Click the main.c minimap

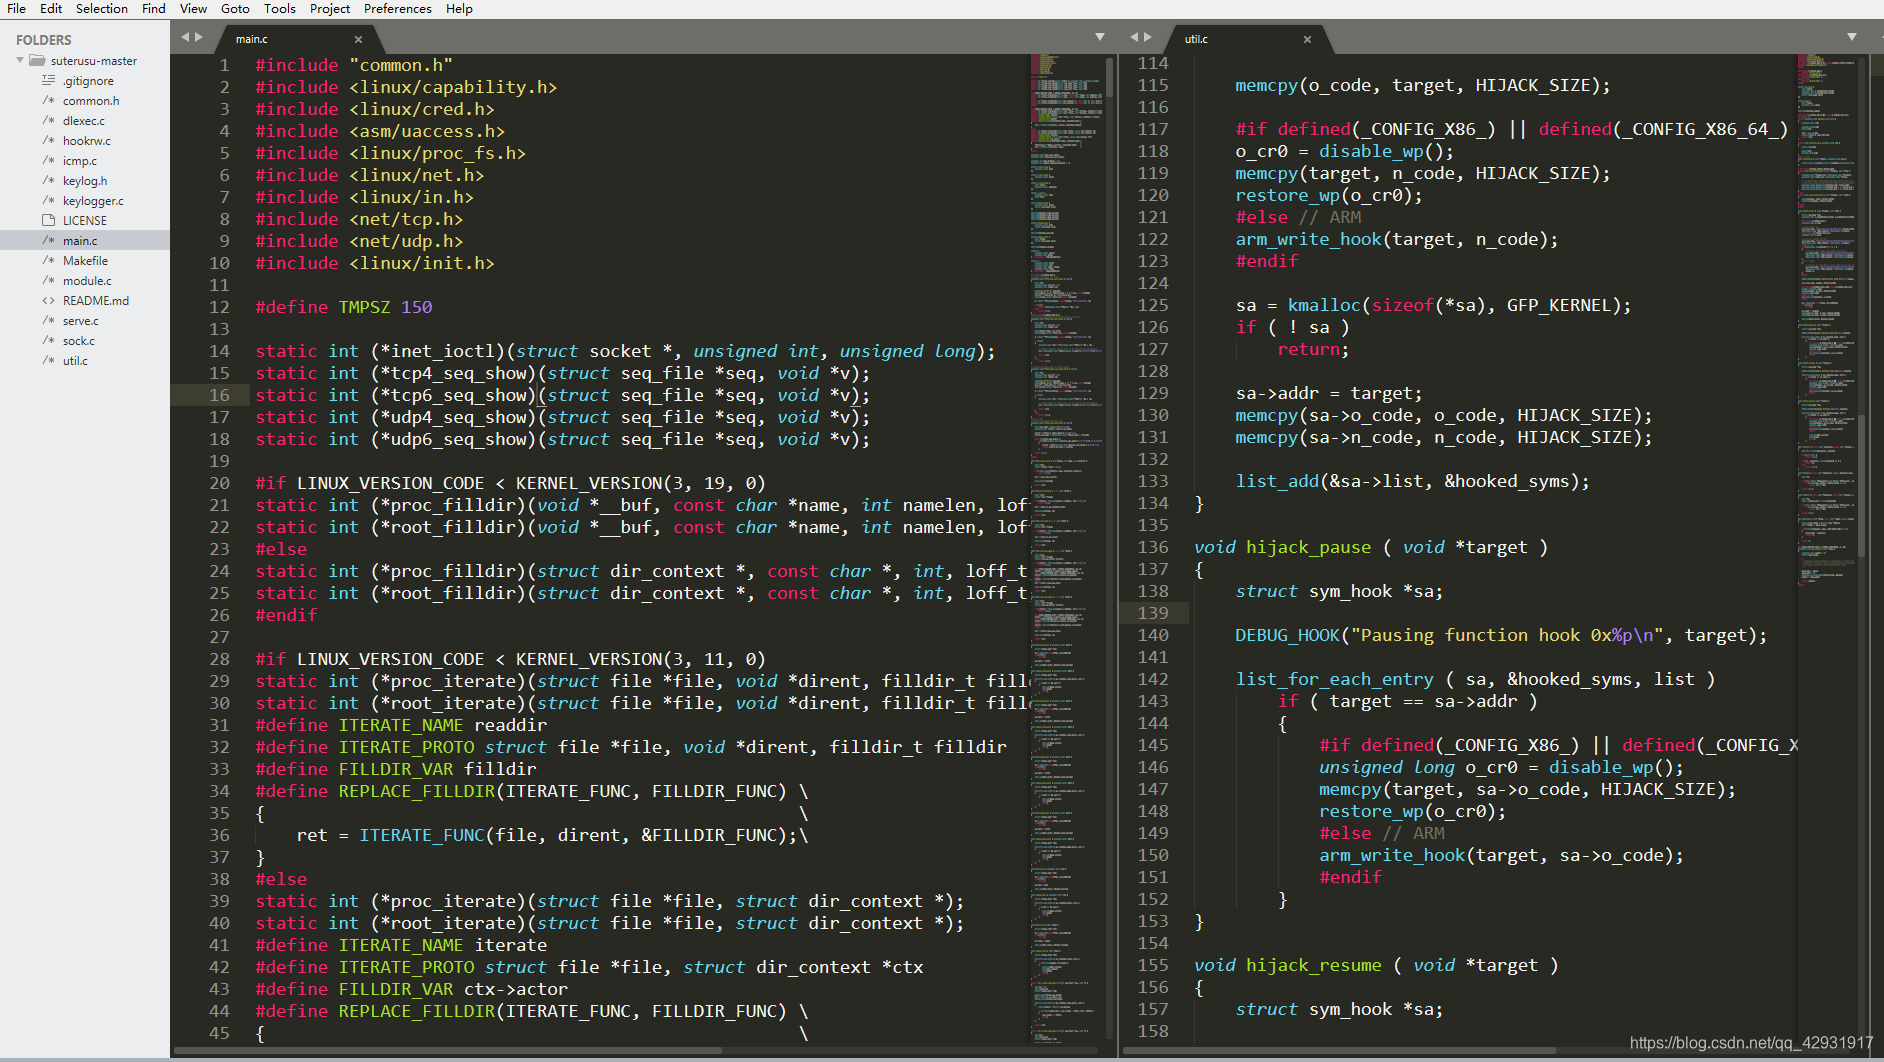1067,548
